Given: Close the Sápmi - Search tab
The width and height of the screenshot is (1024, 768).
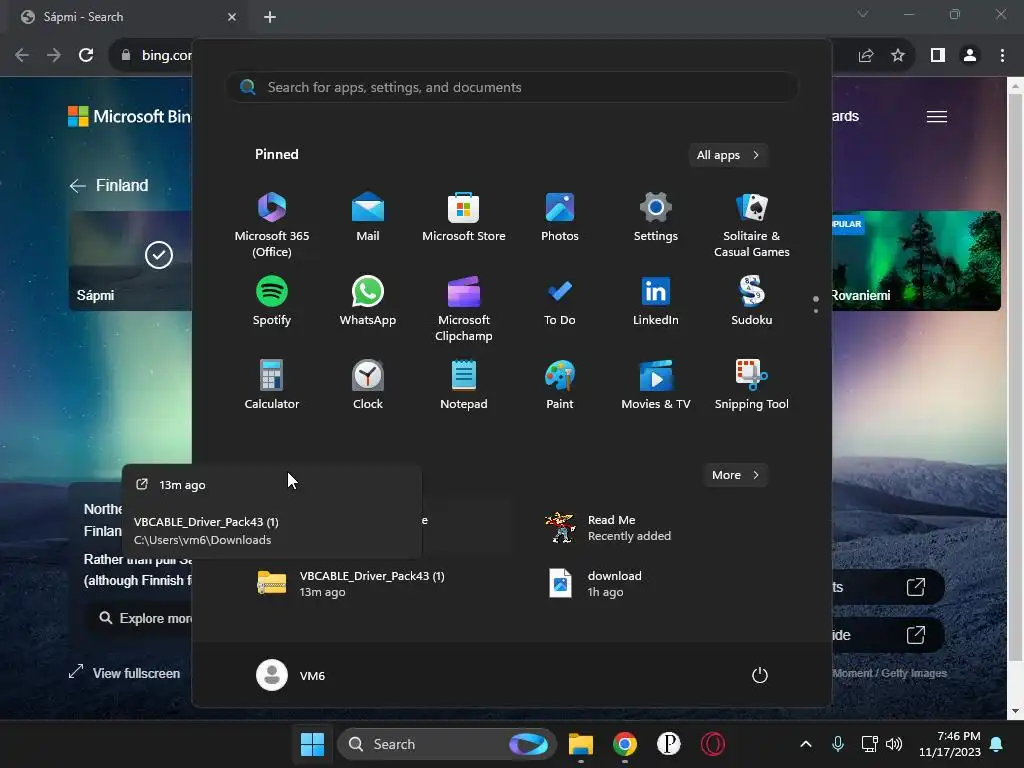Looking at the screenshot, I should click(232, 17).
